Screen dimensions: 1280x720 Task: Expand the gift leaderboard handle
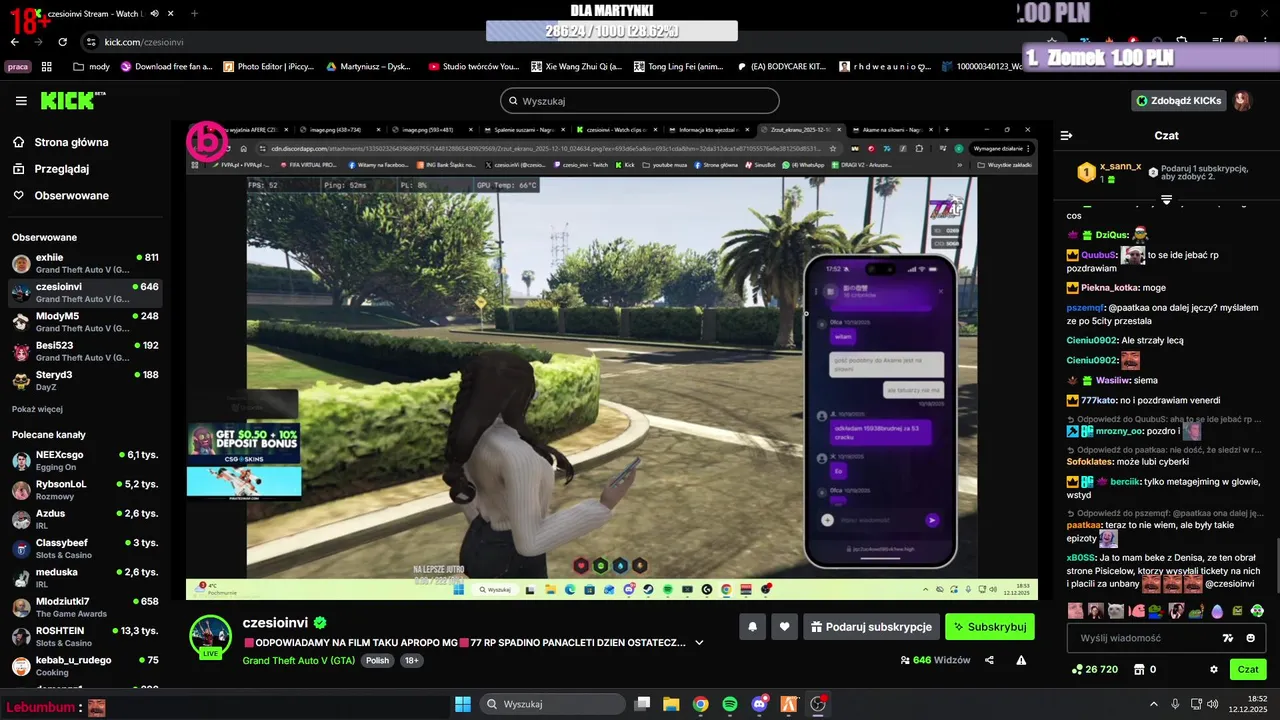pyautogui.click(x=1166, y=200)
